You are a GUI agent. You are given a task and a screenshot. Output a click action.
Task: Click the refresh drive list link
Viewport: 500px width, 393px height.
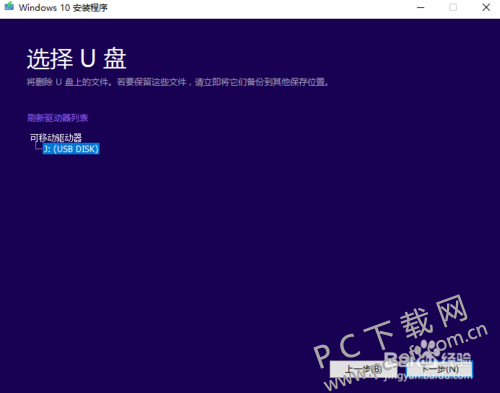(57, 118)
